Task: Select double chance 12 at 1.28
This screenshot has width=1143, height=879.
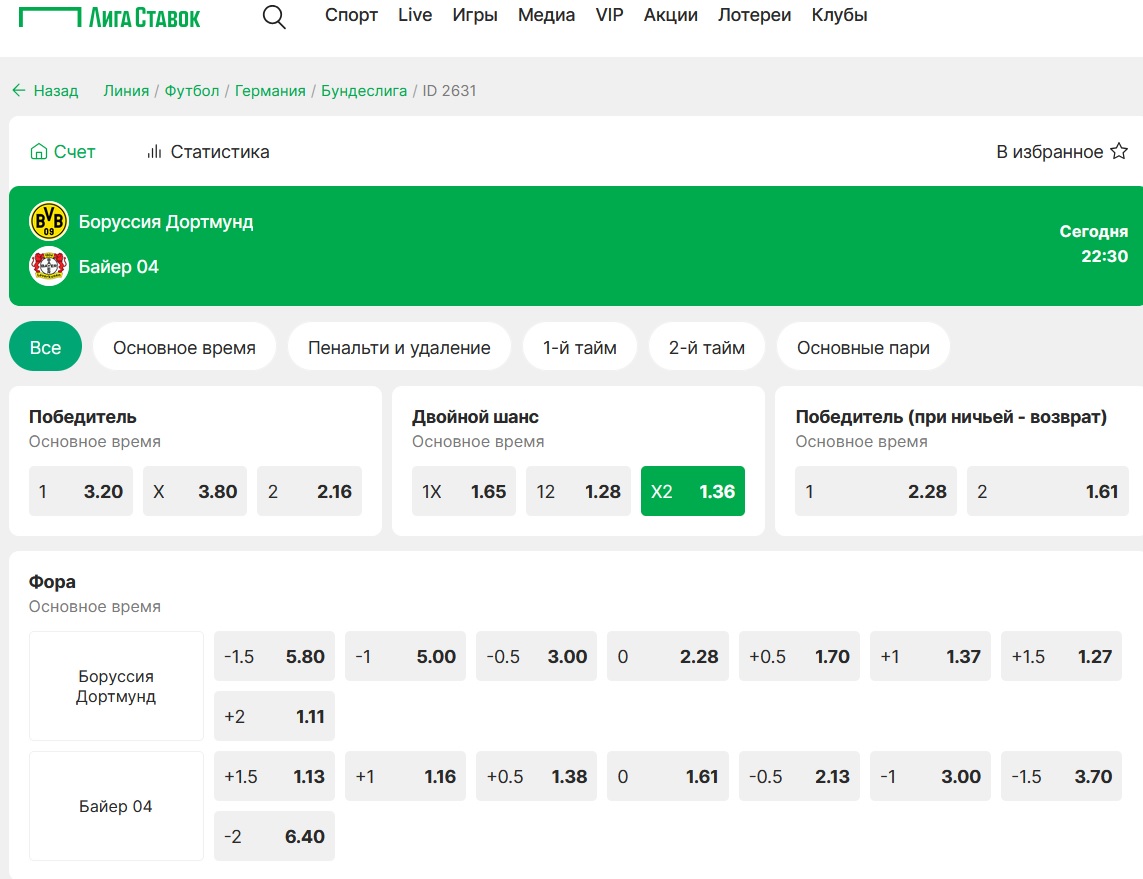Action: (578, 491)
